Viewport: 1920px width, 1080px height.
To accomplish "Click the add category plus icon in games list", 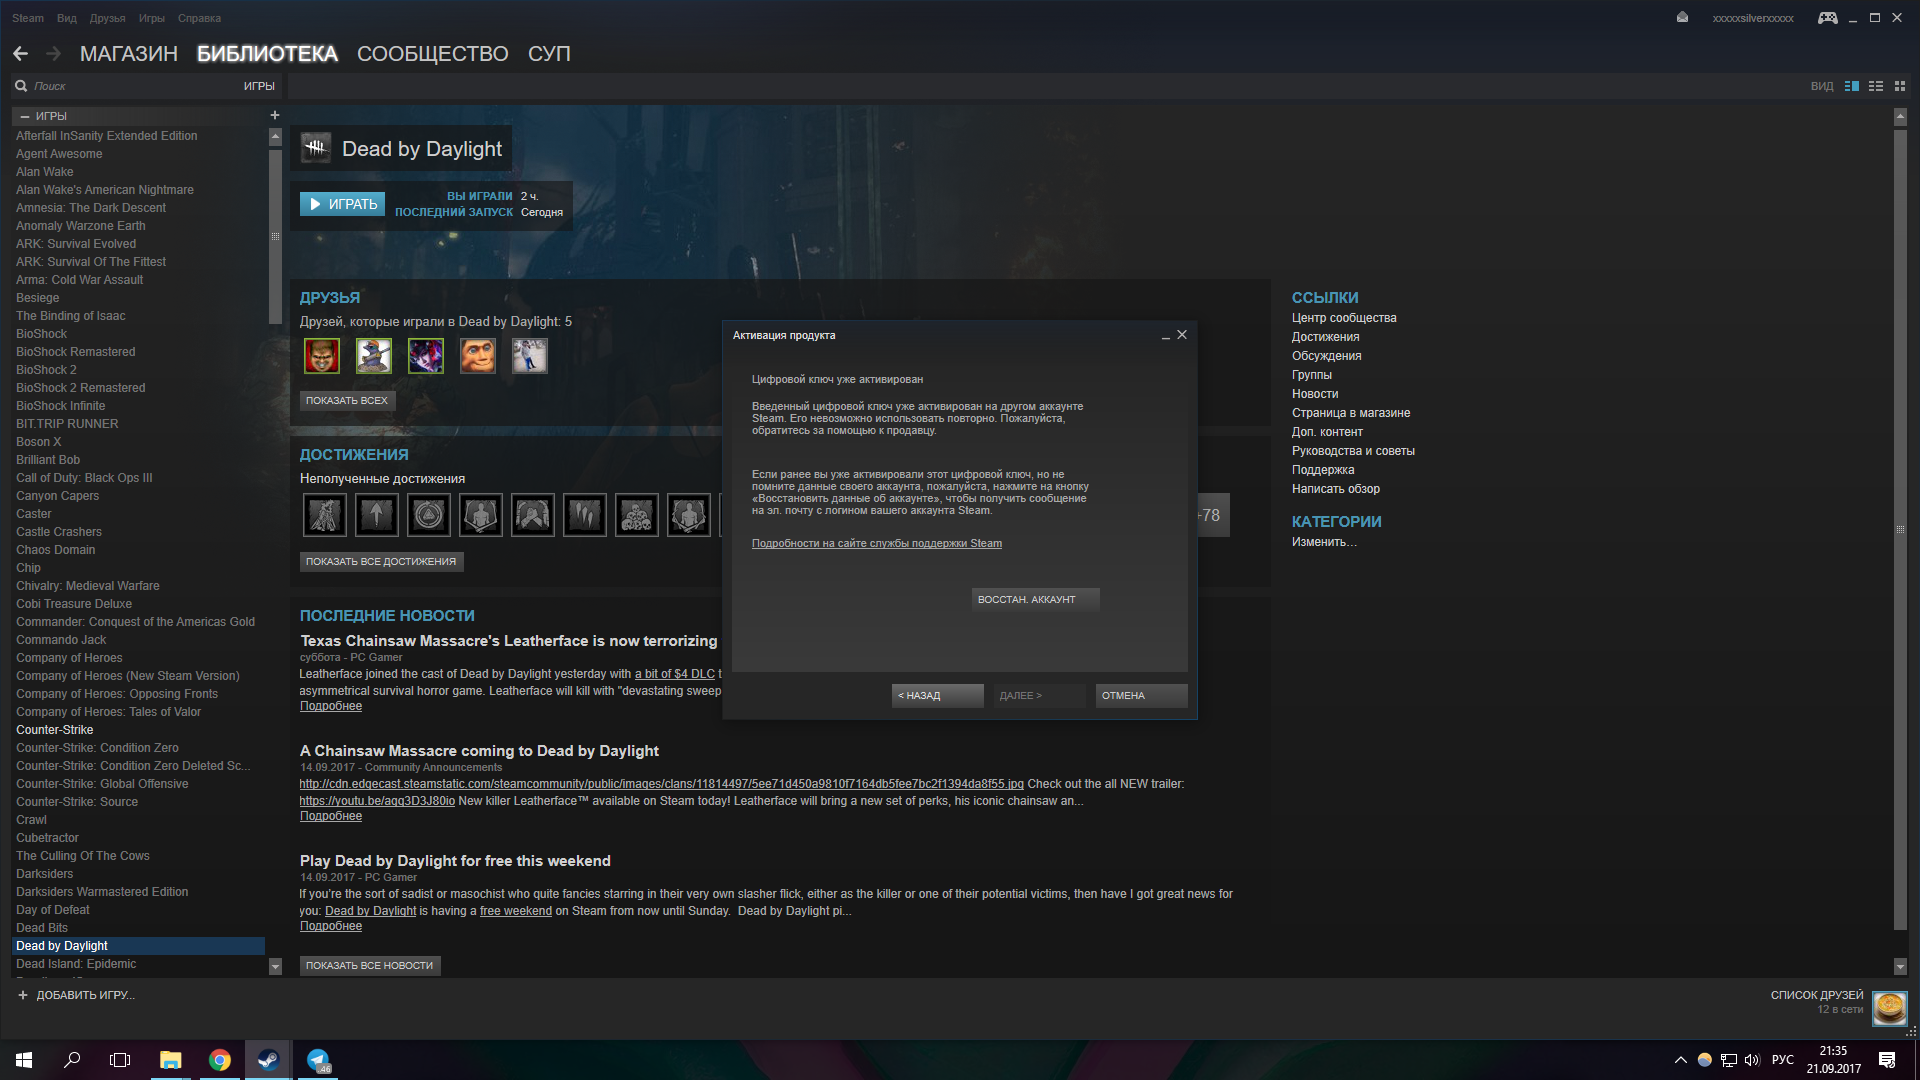I will tap(275, 115).
